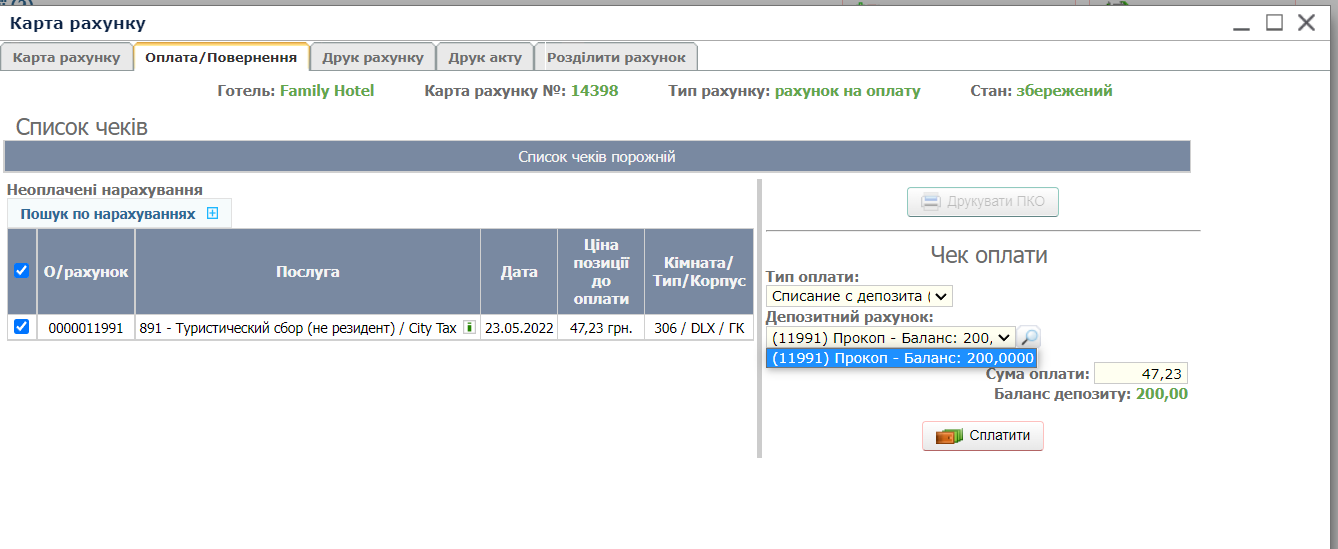Click the magnifier icon next to deposit account
1338x549 pixels.
coord(1030,338)
